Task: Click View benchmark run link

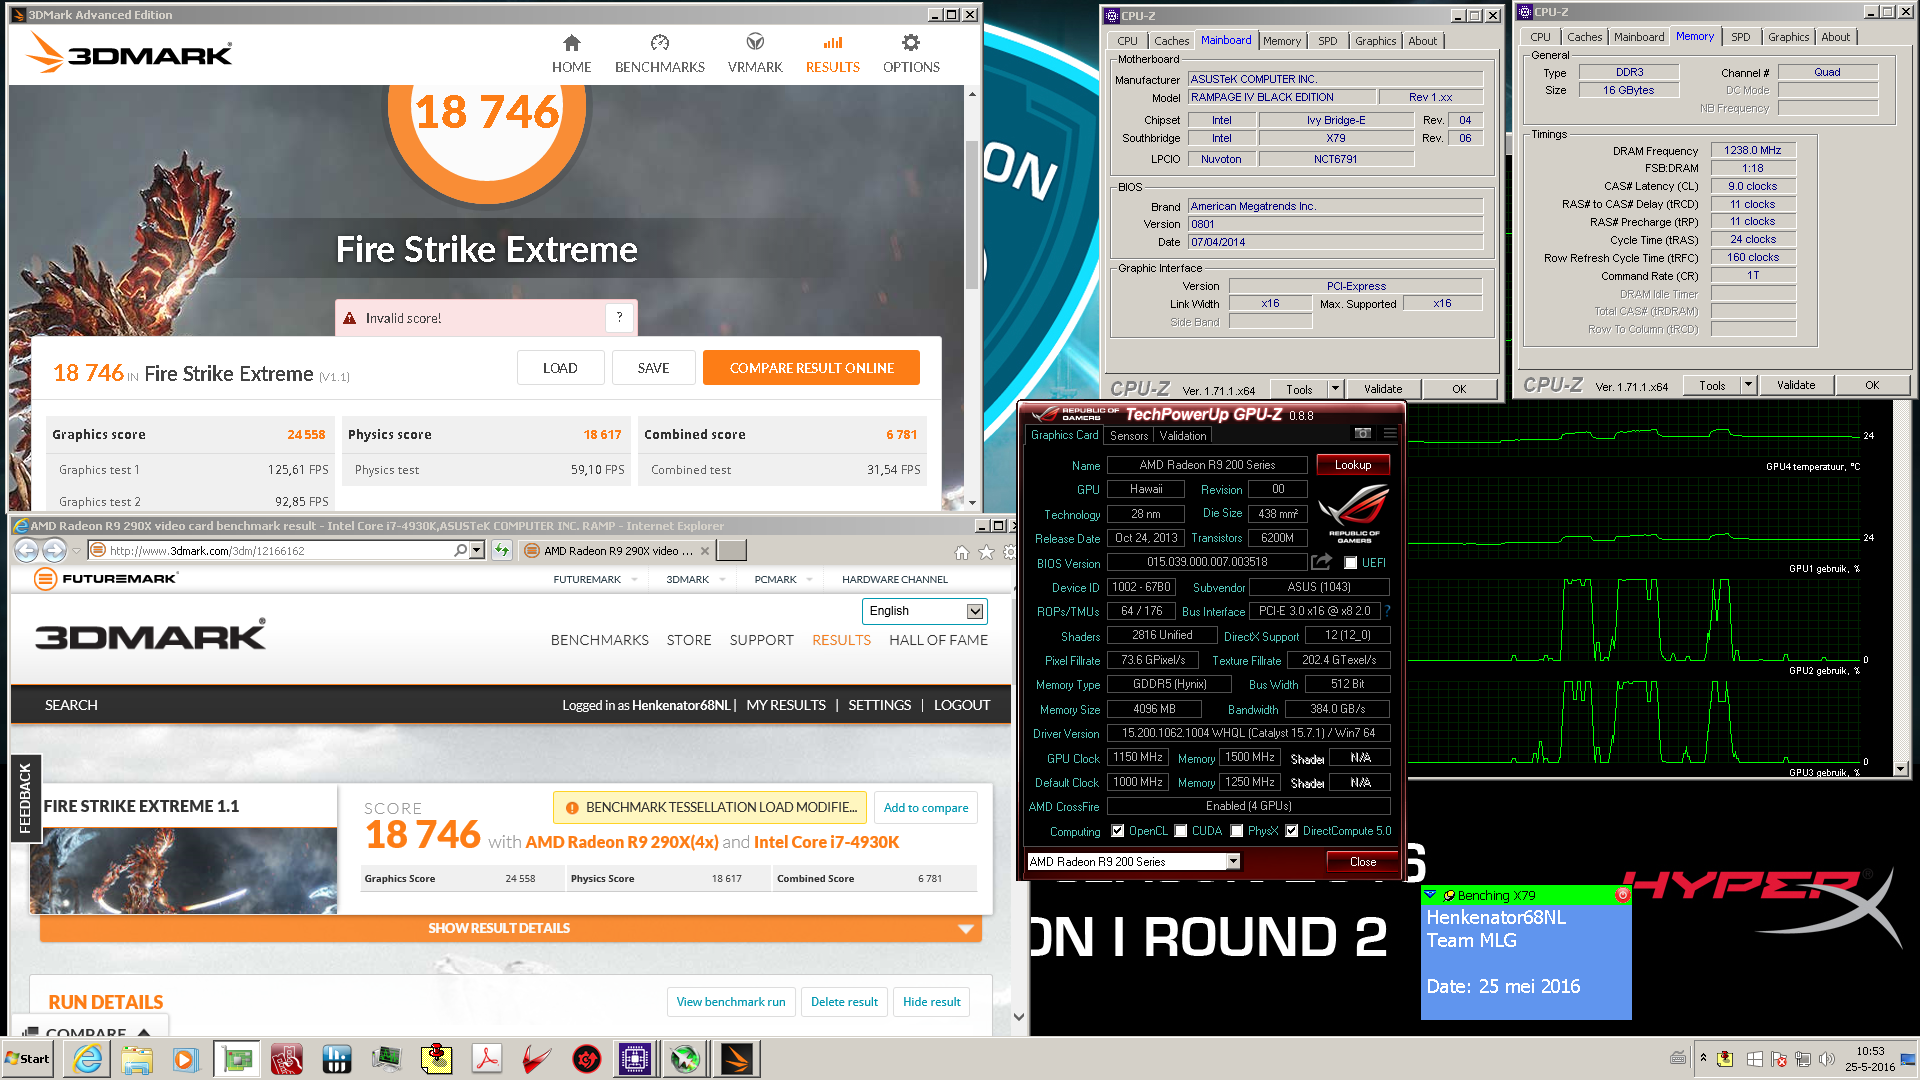Action: [731, 1002]
